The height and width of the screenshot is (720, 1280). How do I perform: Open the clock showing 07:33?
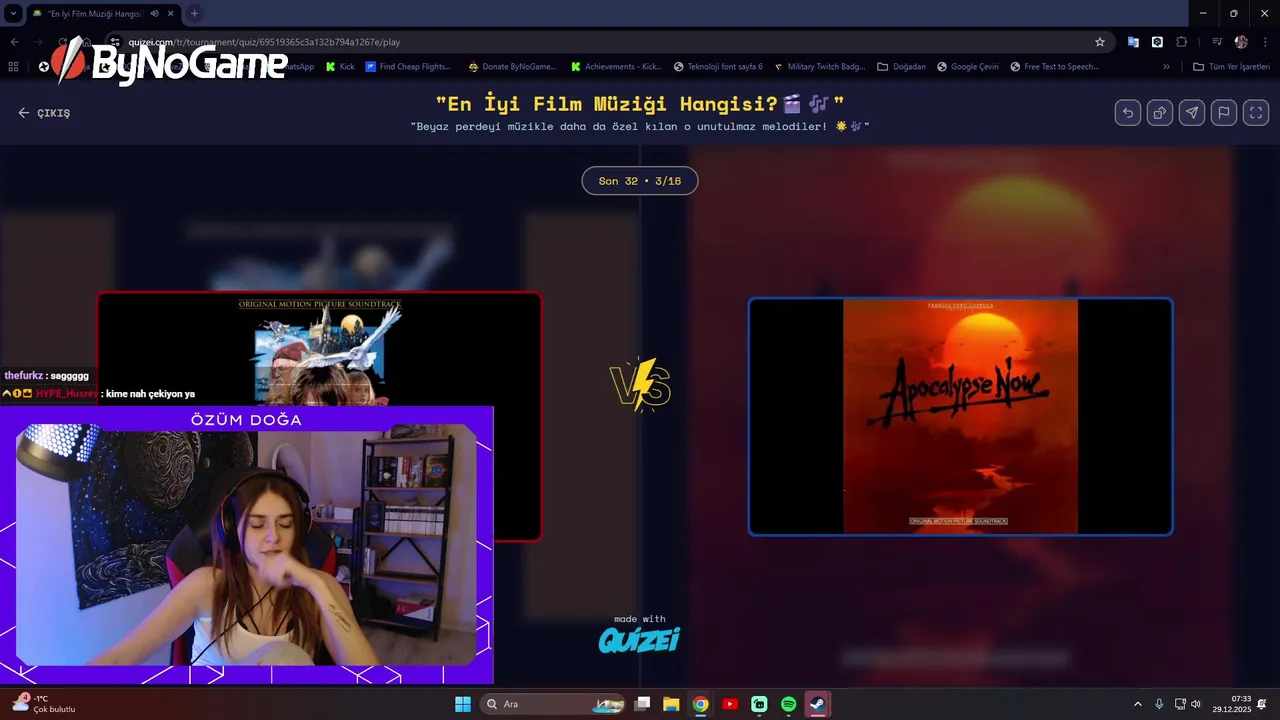[1231, 704]
